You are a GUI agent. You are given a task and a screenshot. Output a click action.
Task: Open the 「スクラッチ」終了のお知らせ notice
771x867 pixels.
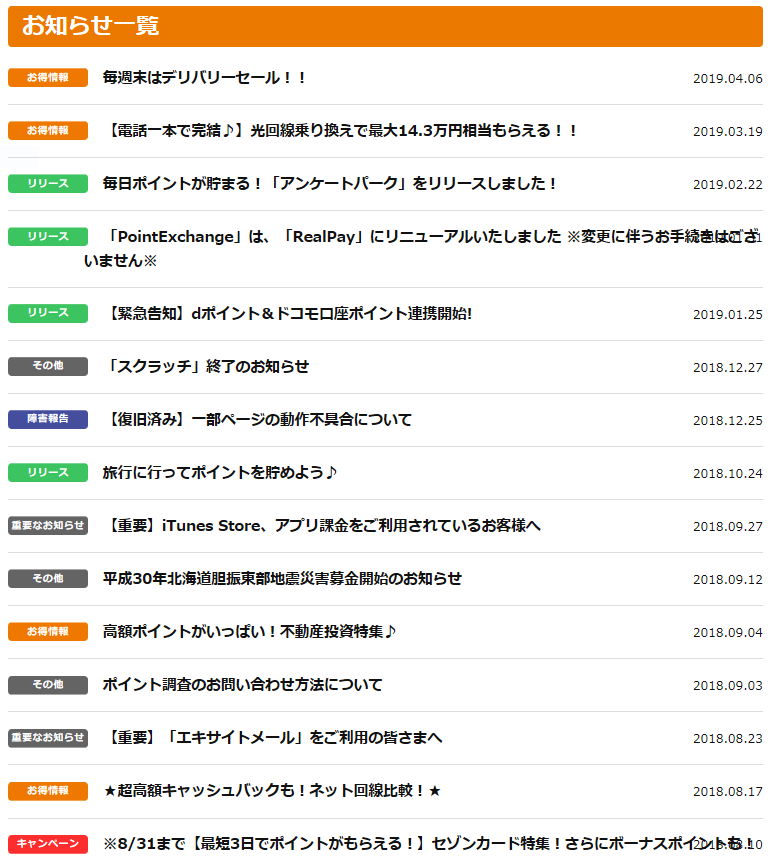click(206, 367)
